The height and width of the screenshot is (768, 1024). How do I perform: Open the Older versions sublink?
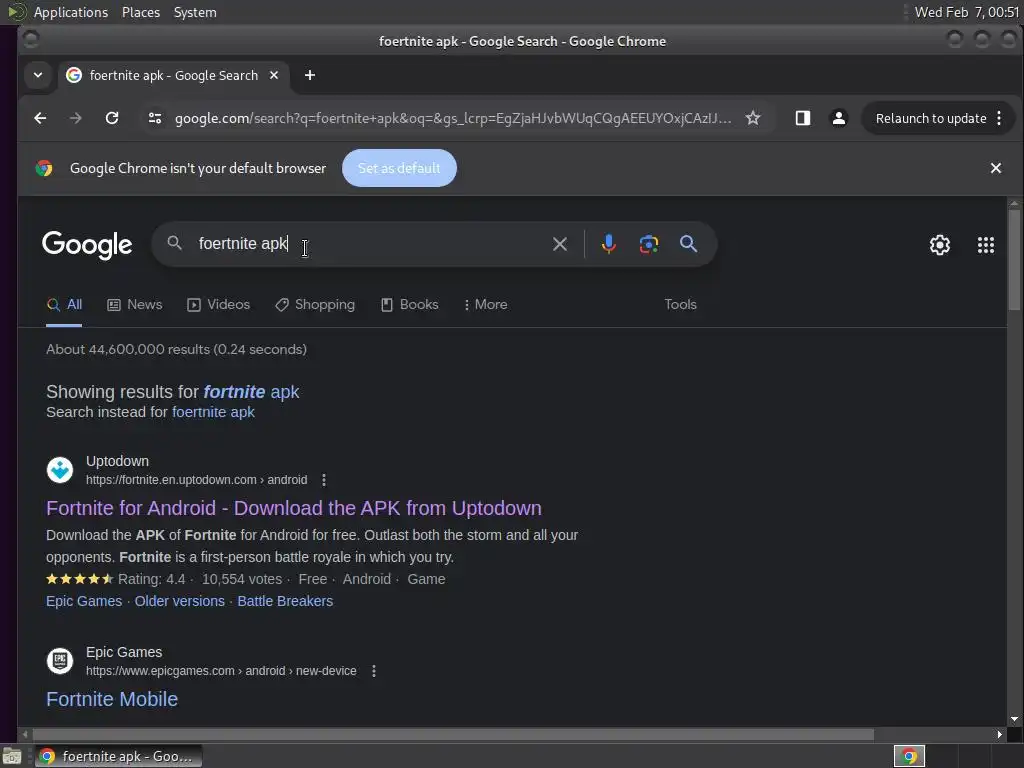click(180, 601)
